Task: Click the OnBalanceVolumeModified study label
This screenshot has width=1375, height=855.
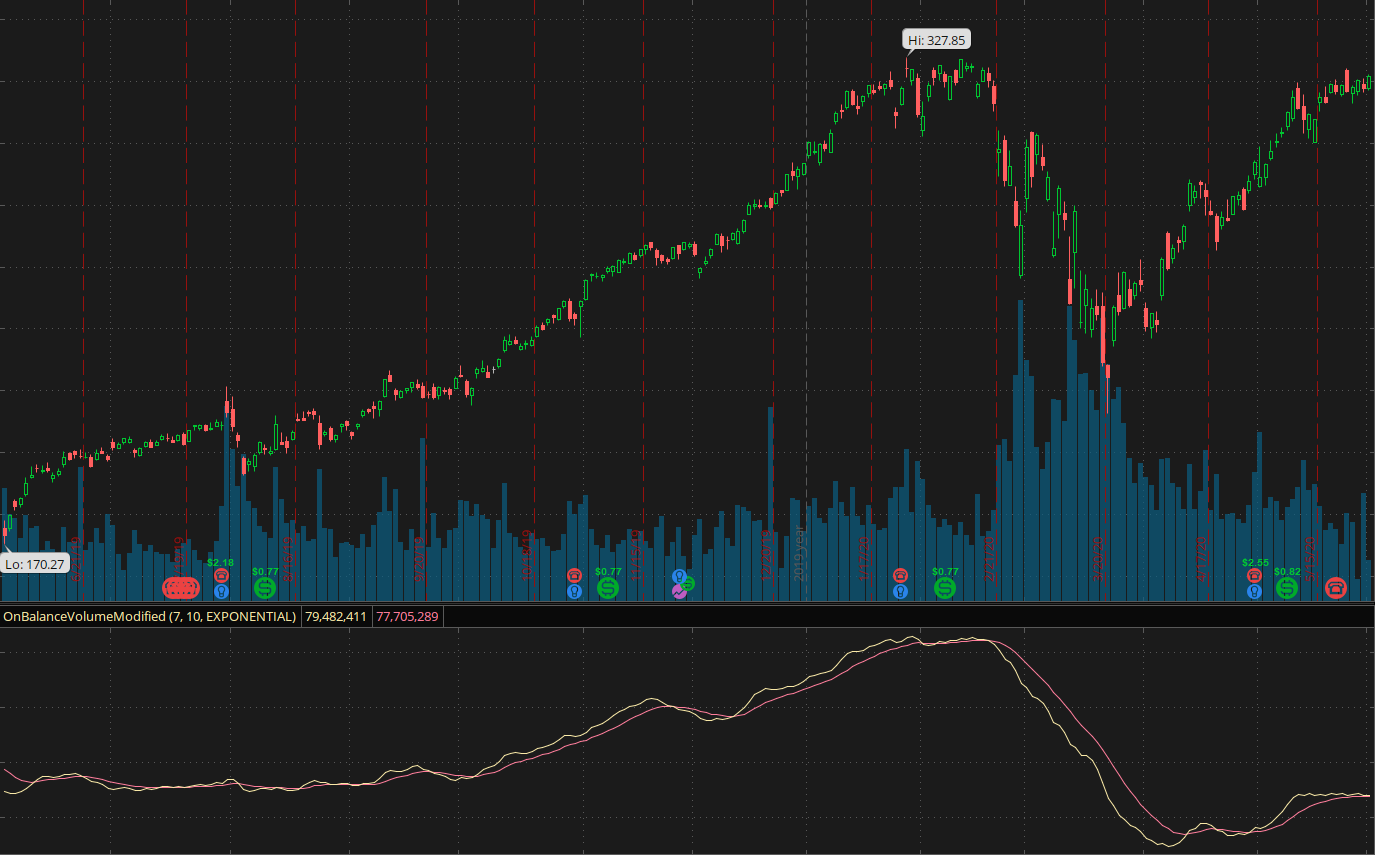Action: (x=149, y=617)
